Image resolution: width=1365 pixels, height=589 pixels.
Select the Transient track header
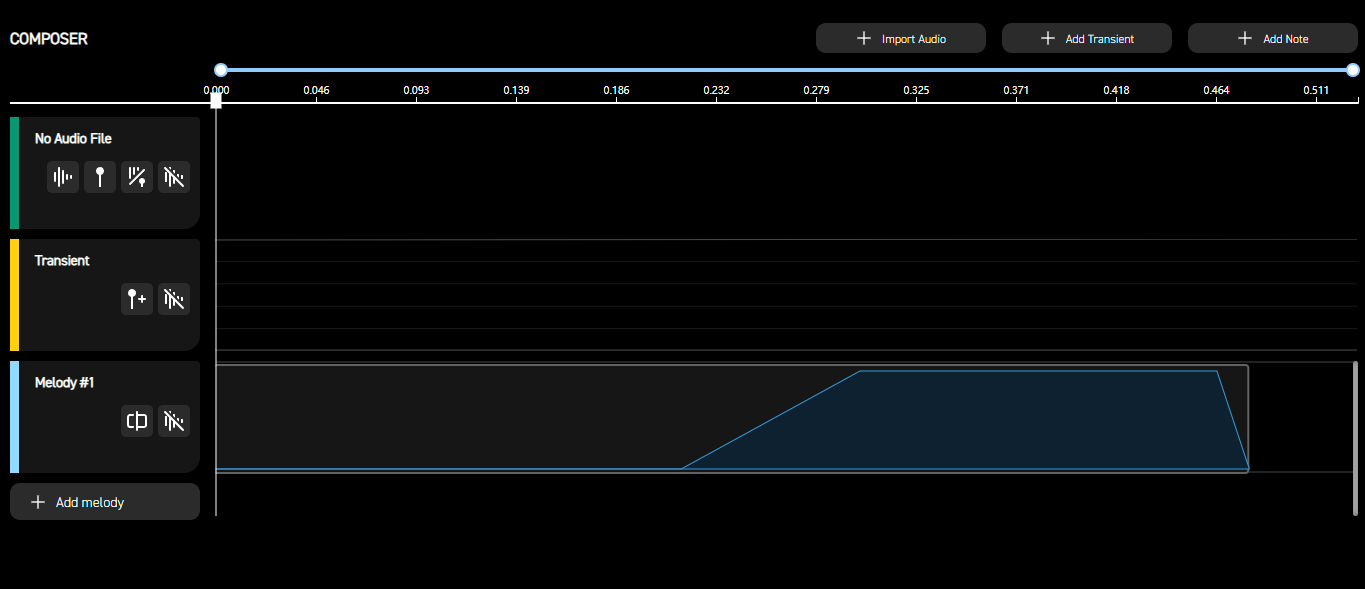click(105, 295)
